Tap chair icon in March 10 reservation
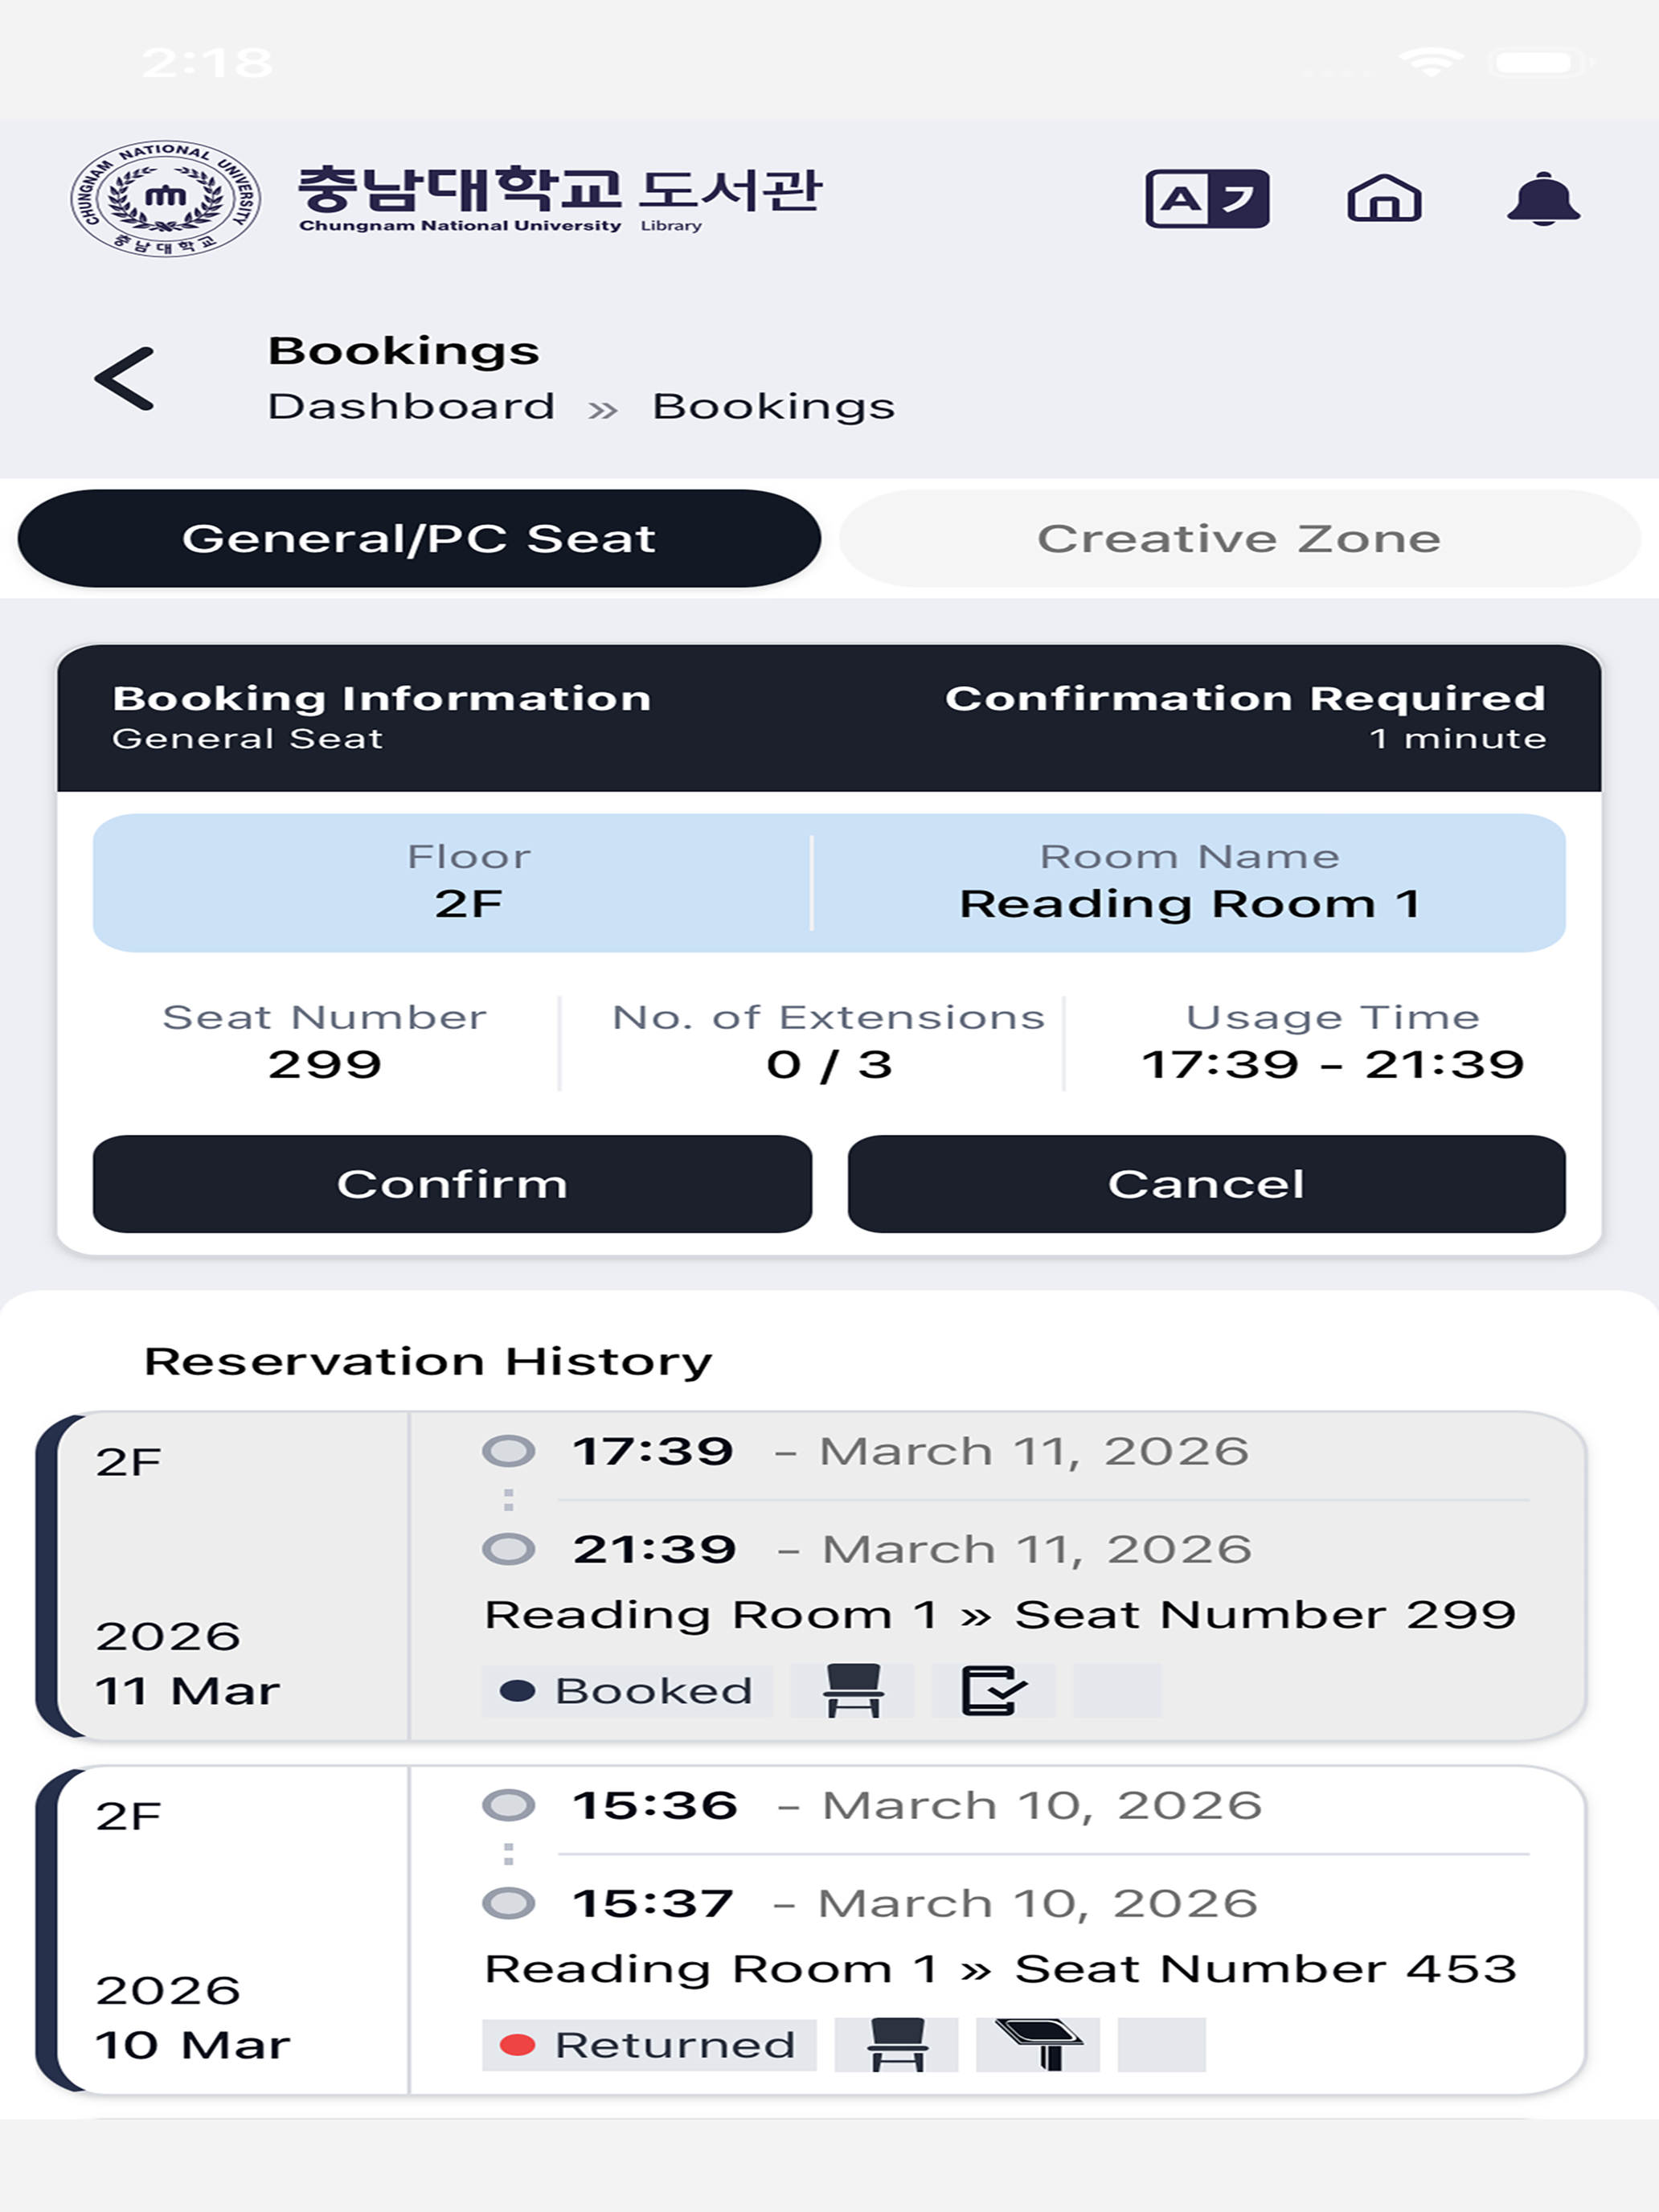1659x2212 pixels. pos(896,2045)
